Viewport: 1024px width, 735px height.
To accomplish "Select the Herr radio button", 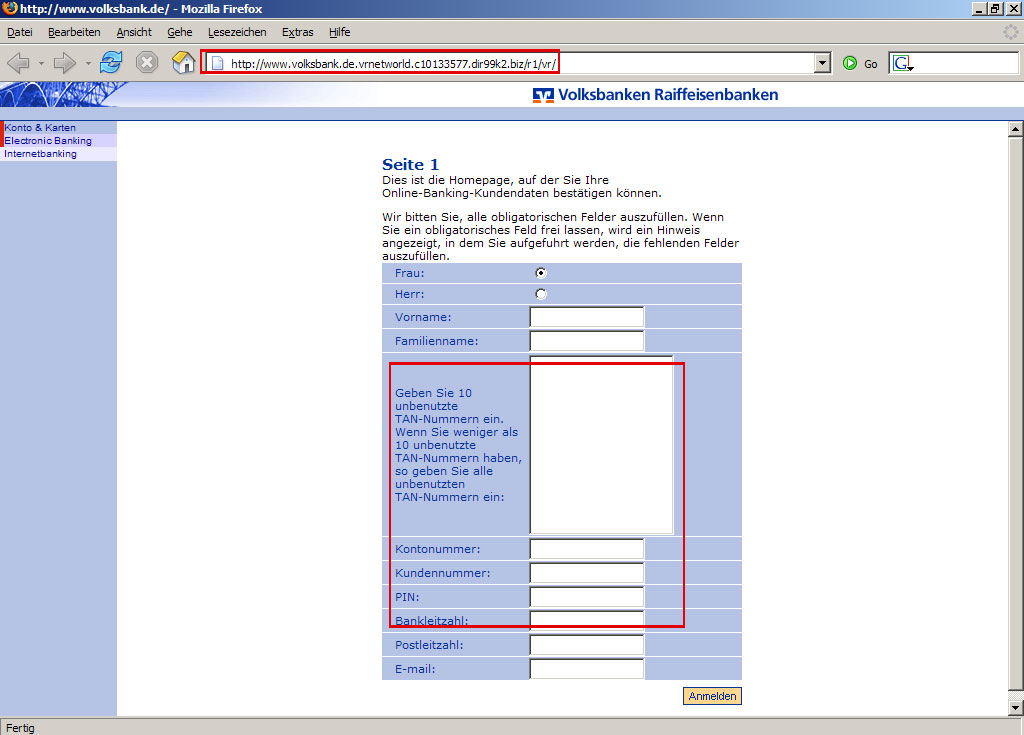I will click(x=541, y=294).
